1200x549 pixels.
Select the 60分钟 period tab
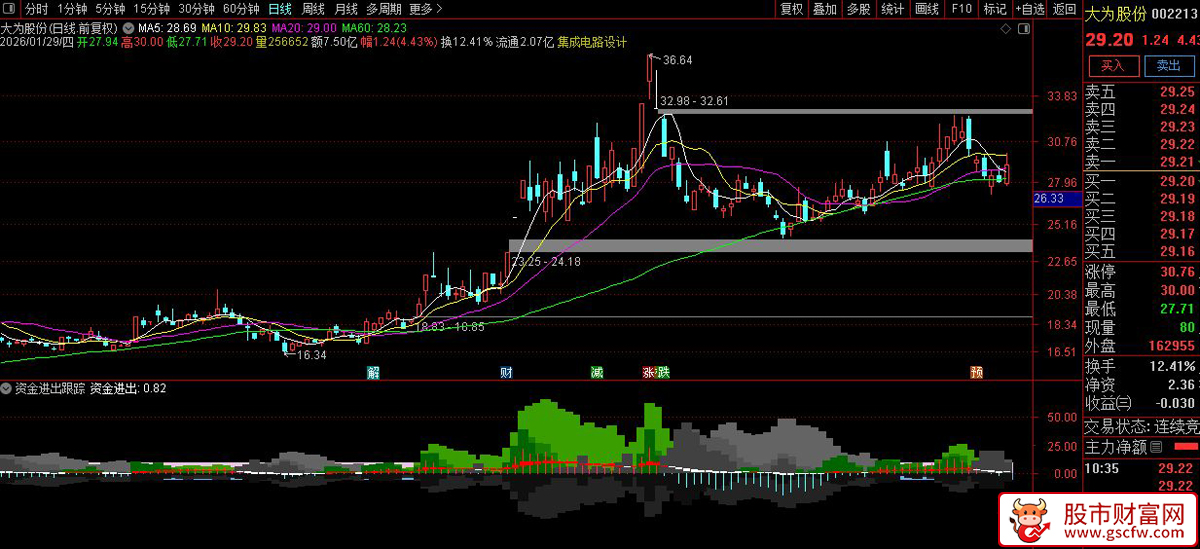242,9
